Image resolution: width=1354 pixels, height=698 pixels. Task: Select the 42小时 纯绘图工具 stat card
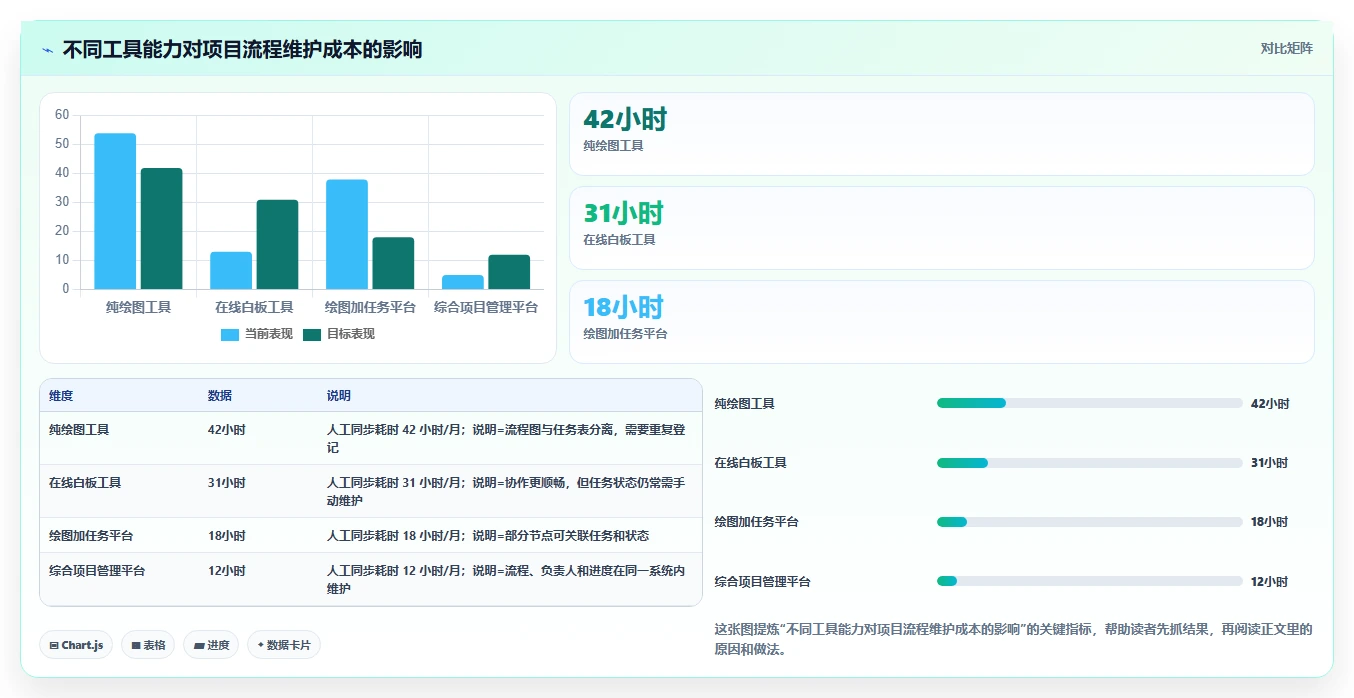click(x=941, y=134)
